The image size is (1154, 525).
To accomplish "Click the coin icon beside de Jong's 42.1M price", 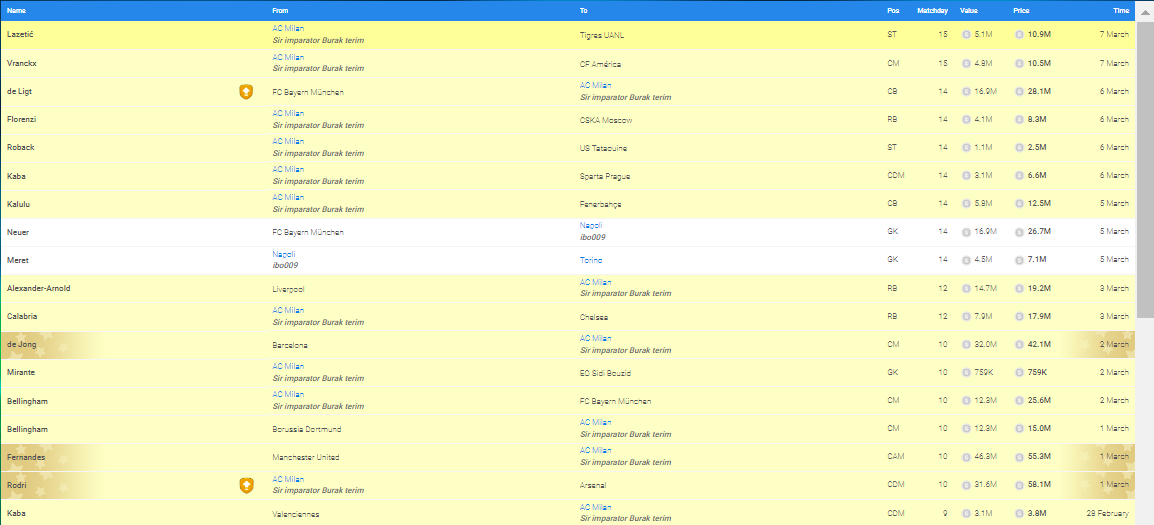I will 1019,344.
